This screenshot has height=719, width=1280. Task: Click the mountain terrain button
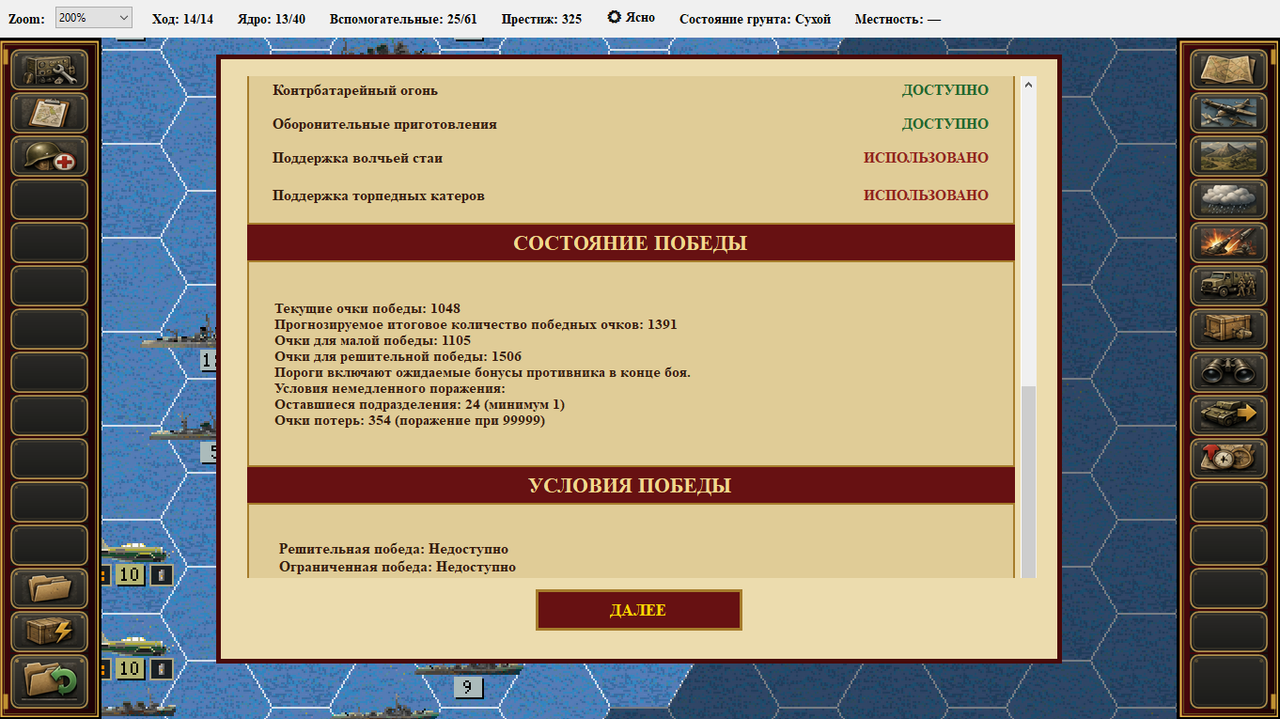click(1229, 157)
